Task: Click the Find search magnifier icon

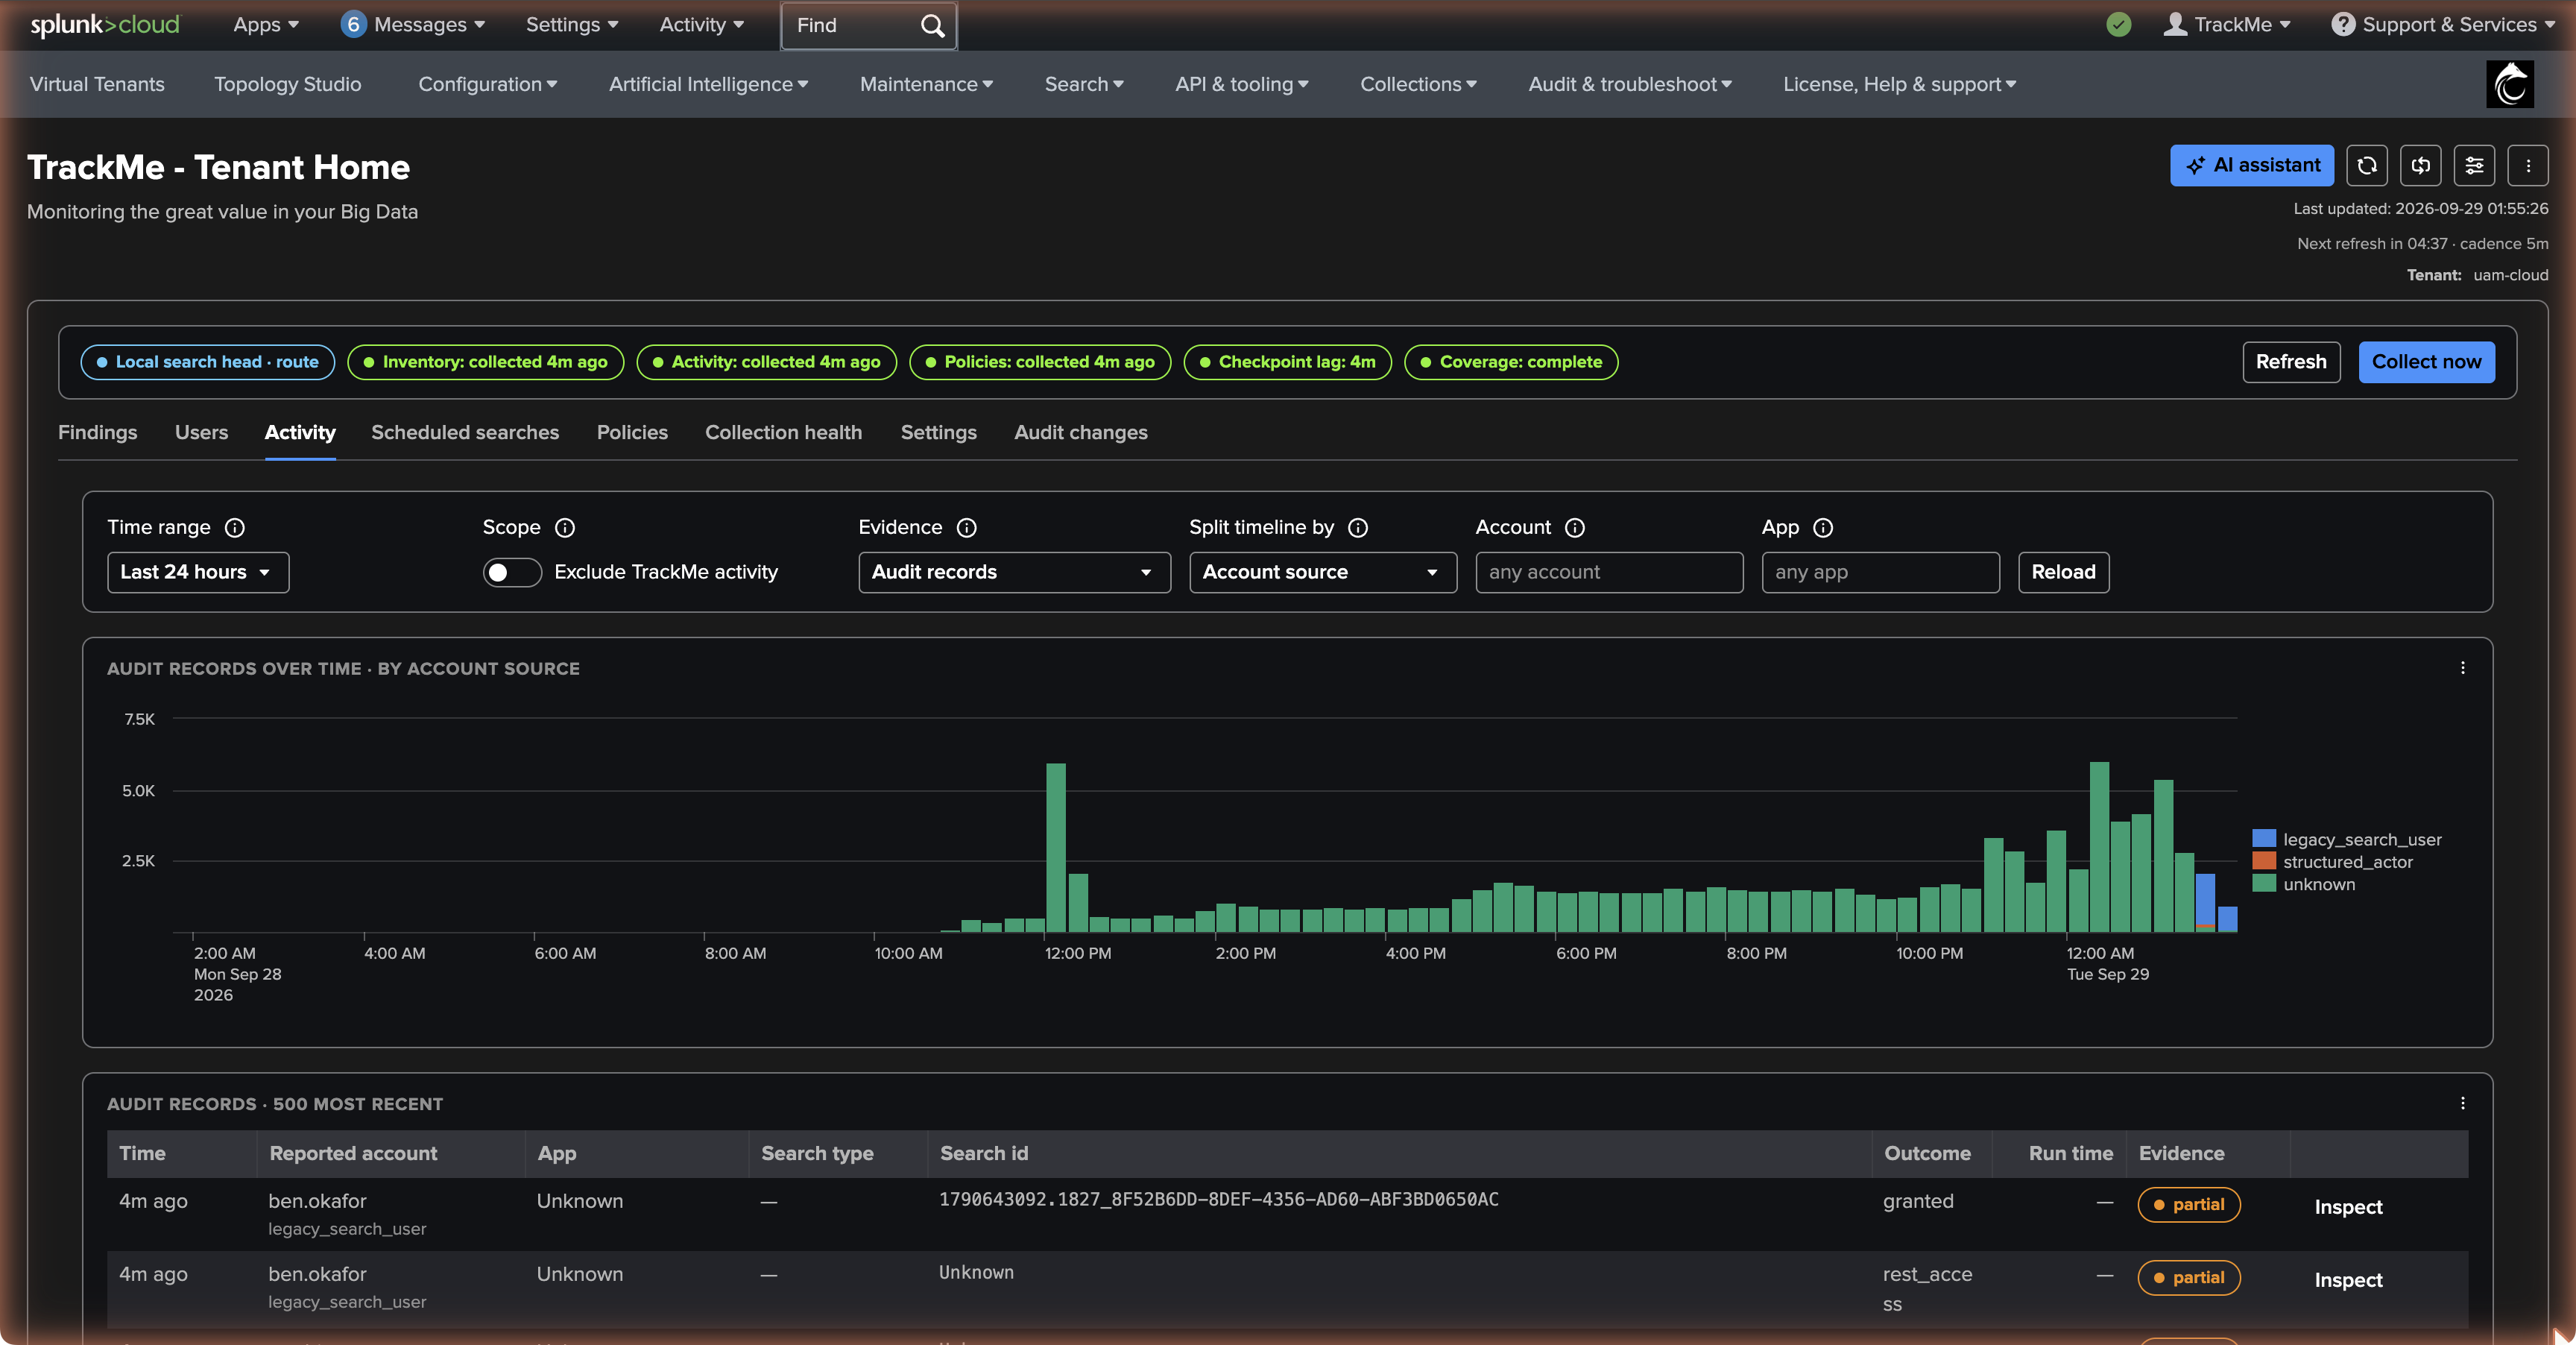Action: pyautogui.click(x=932, y=26)
